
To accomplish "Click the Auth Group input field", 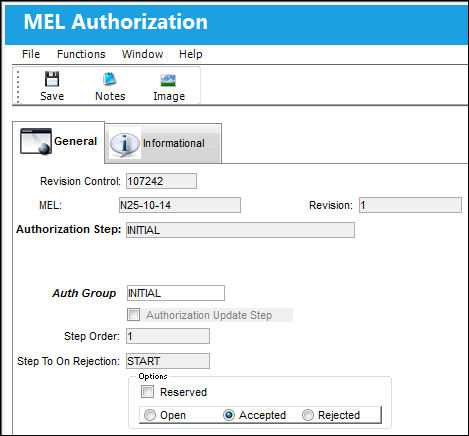I will [176, 293].
